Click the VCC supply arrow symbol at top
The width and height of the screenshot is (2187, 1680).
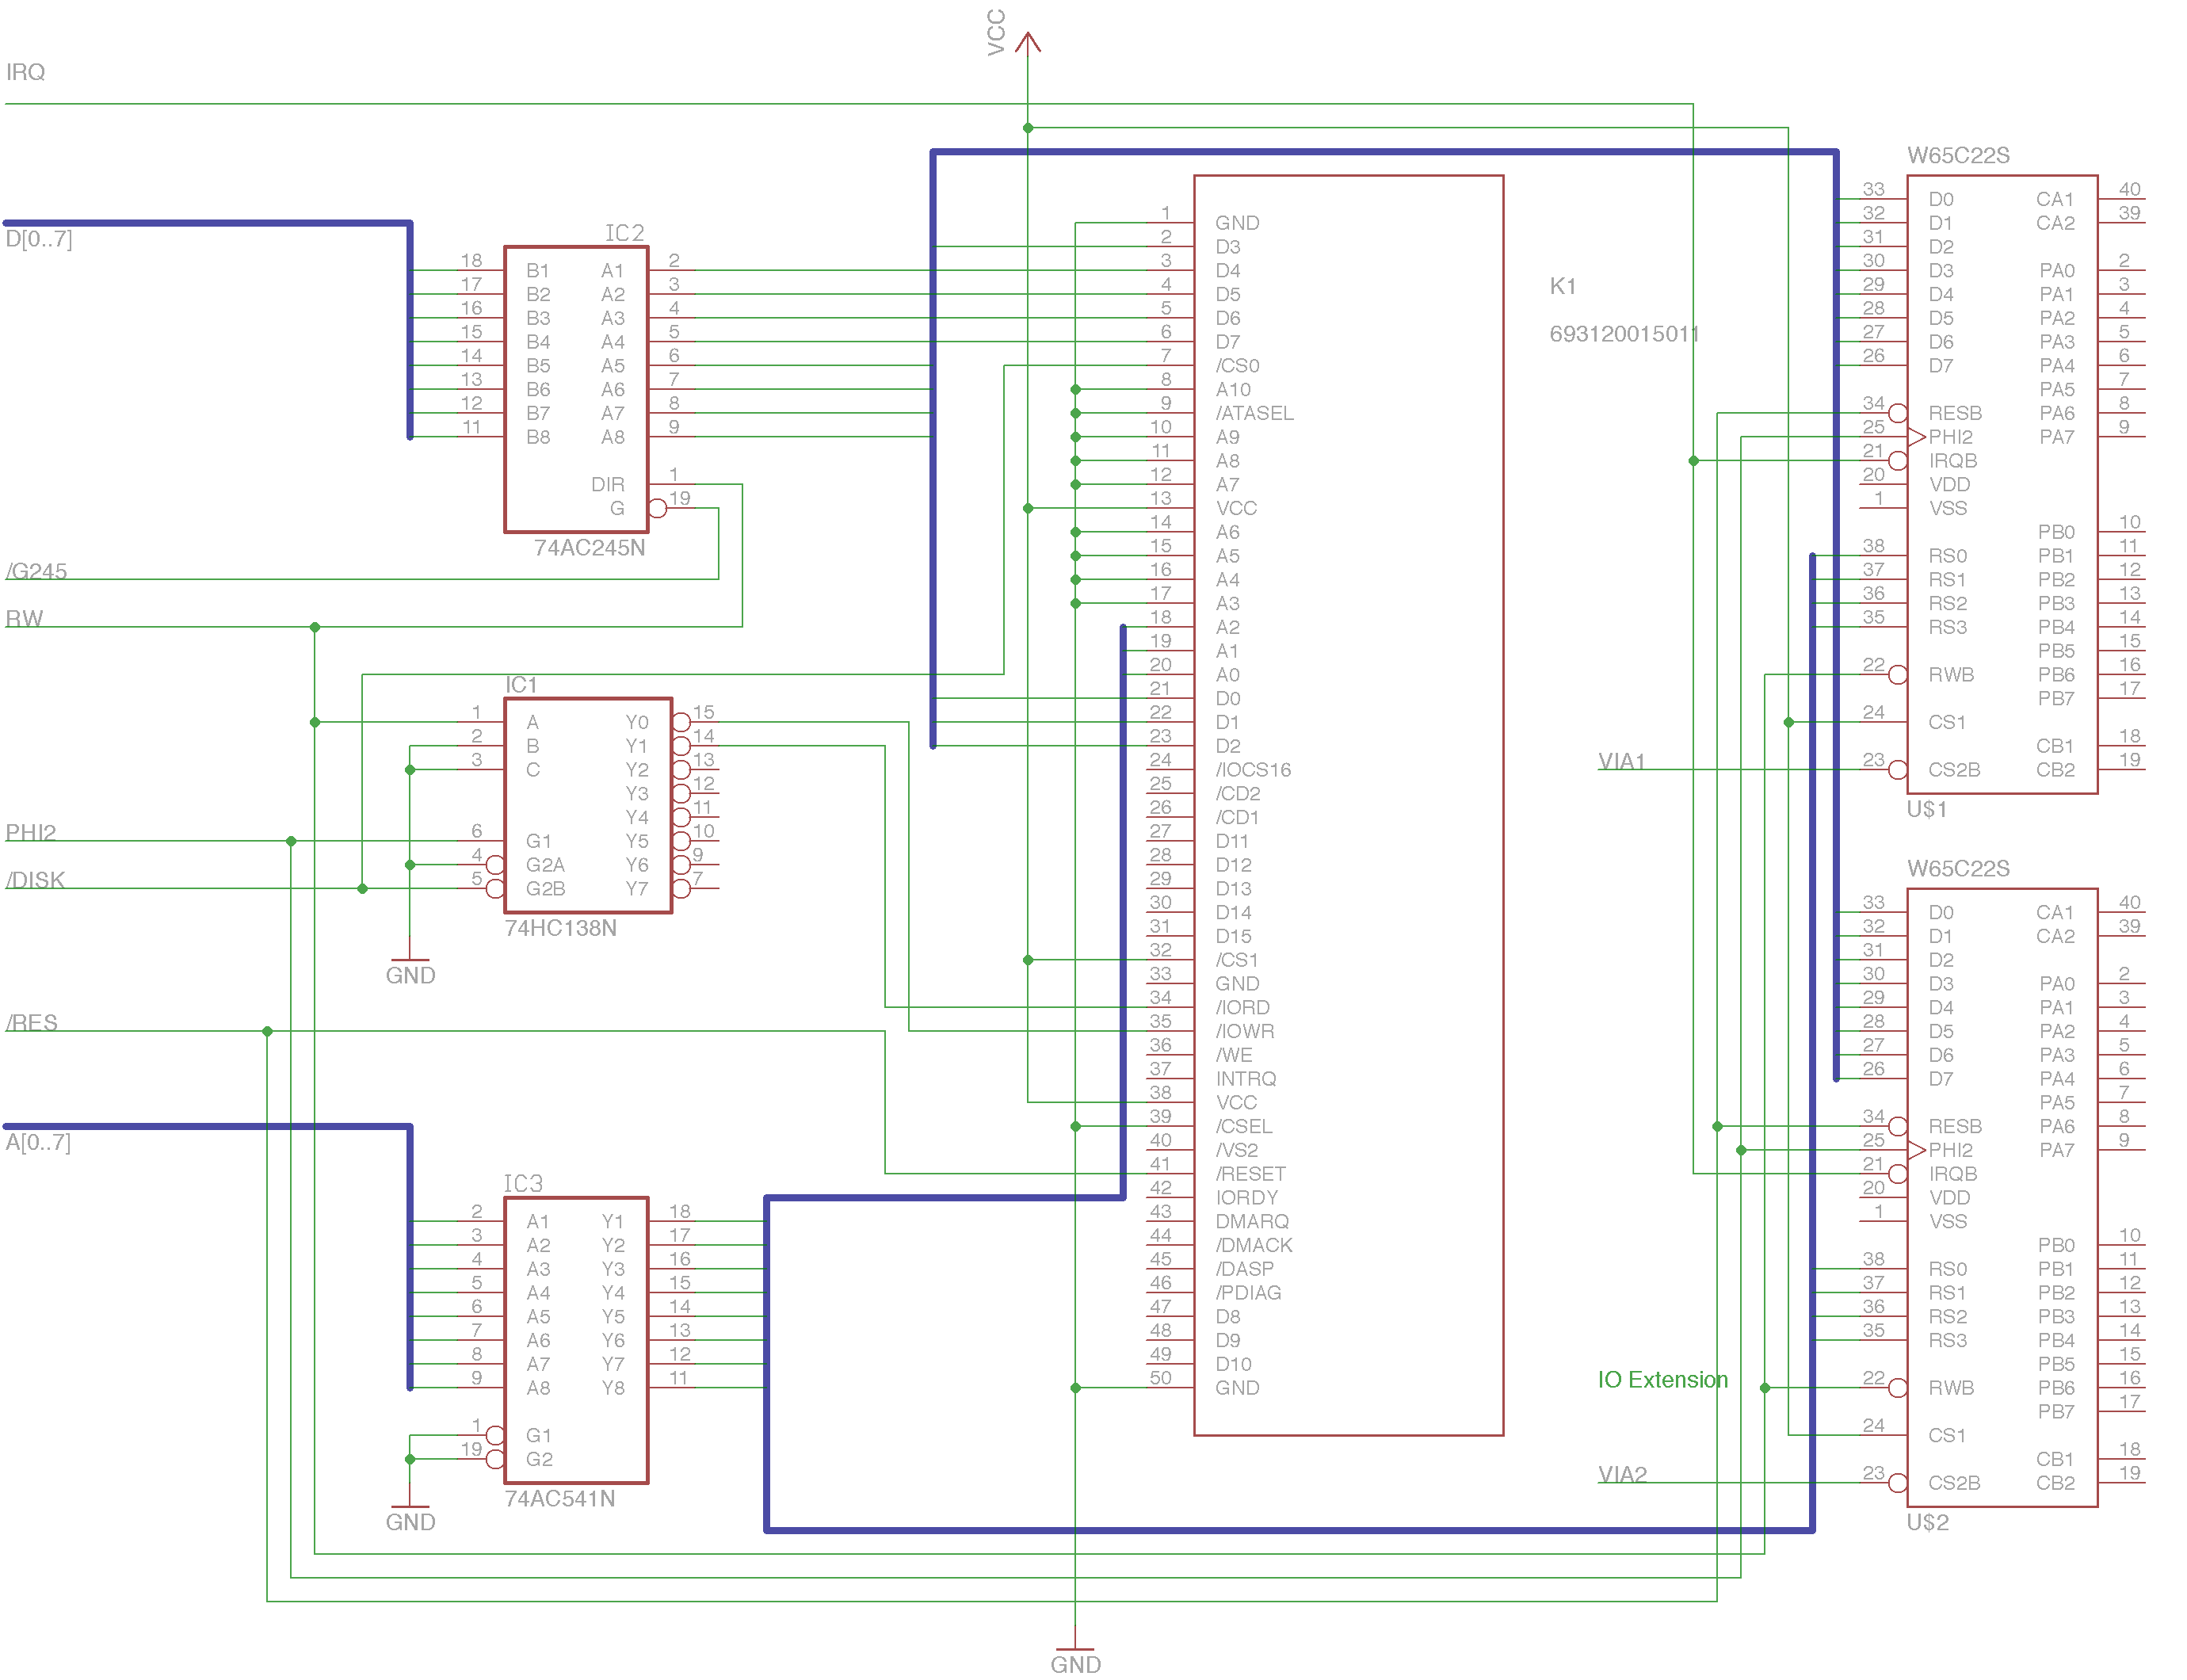tap(1027, 42)
